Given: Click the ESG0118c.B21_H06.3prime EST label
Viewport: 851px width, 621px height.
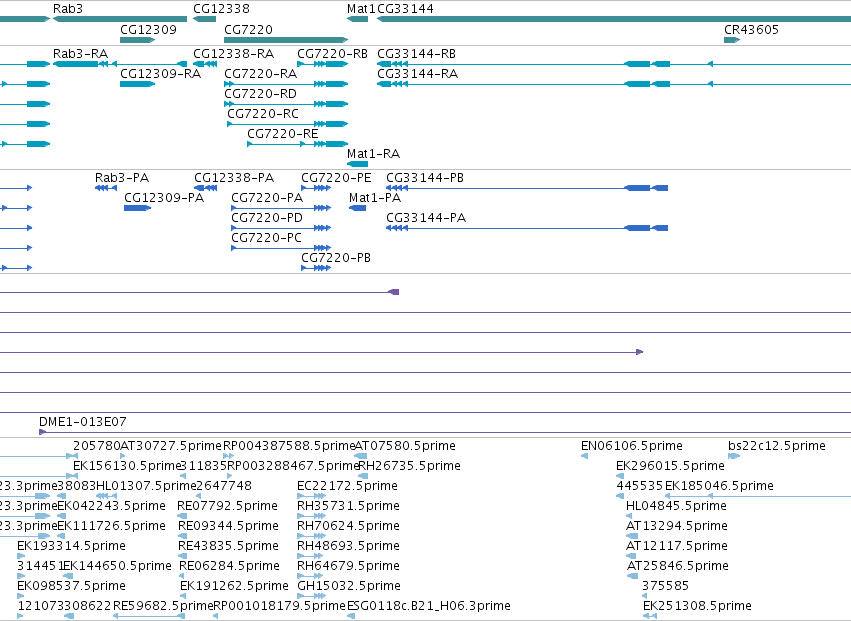Looking at the screenshot, I should click(x=429, y=605).
